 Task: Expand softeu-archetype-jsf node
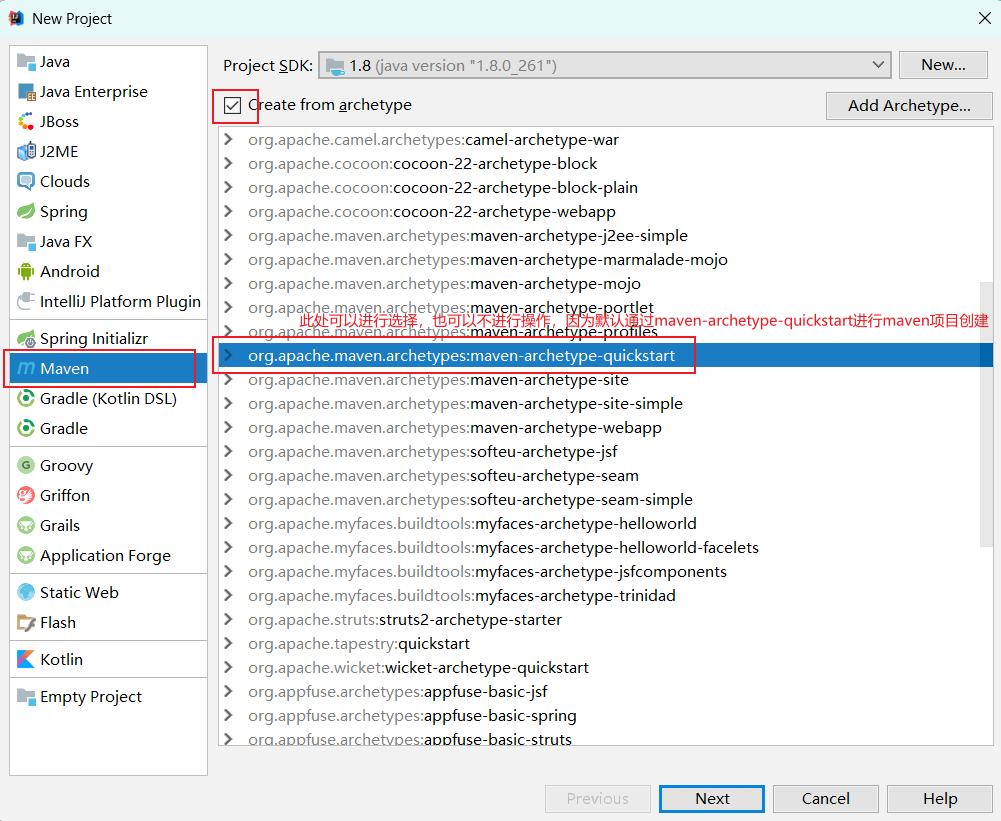coord(229,452)
